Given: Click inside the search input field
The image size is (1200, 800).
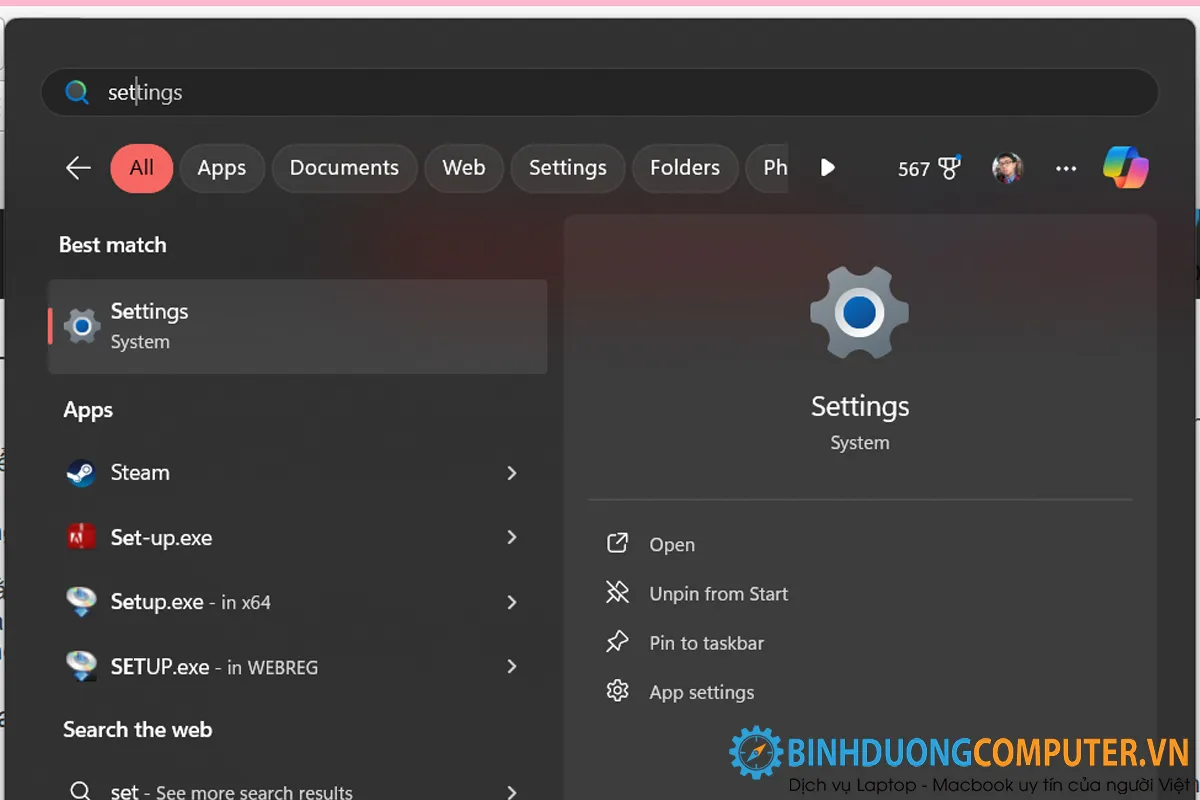Looking at the screenshot, I should [x=400, y=92].
